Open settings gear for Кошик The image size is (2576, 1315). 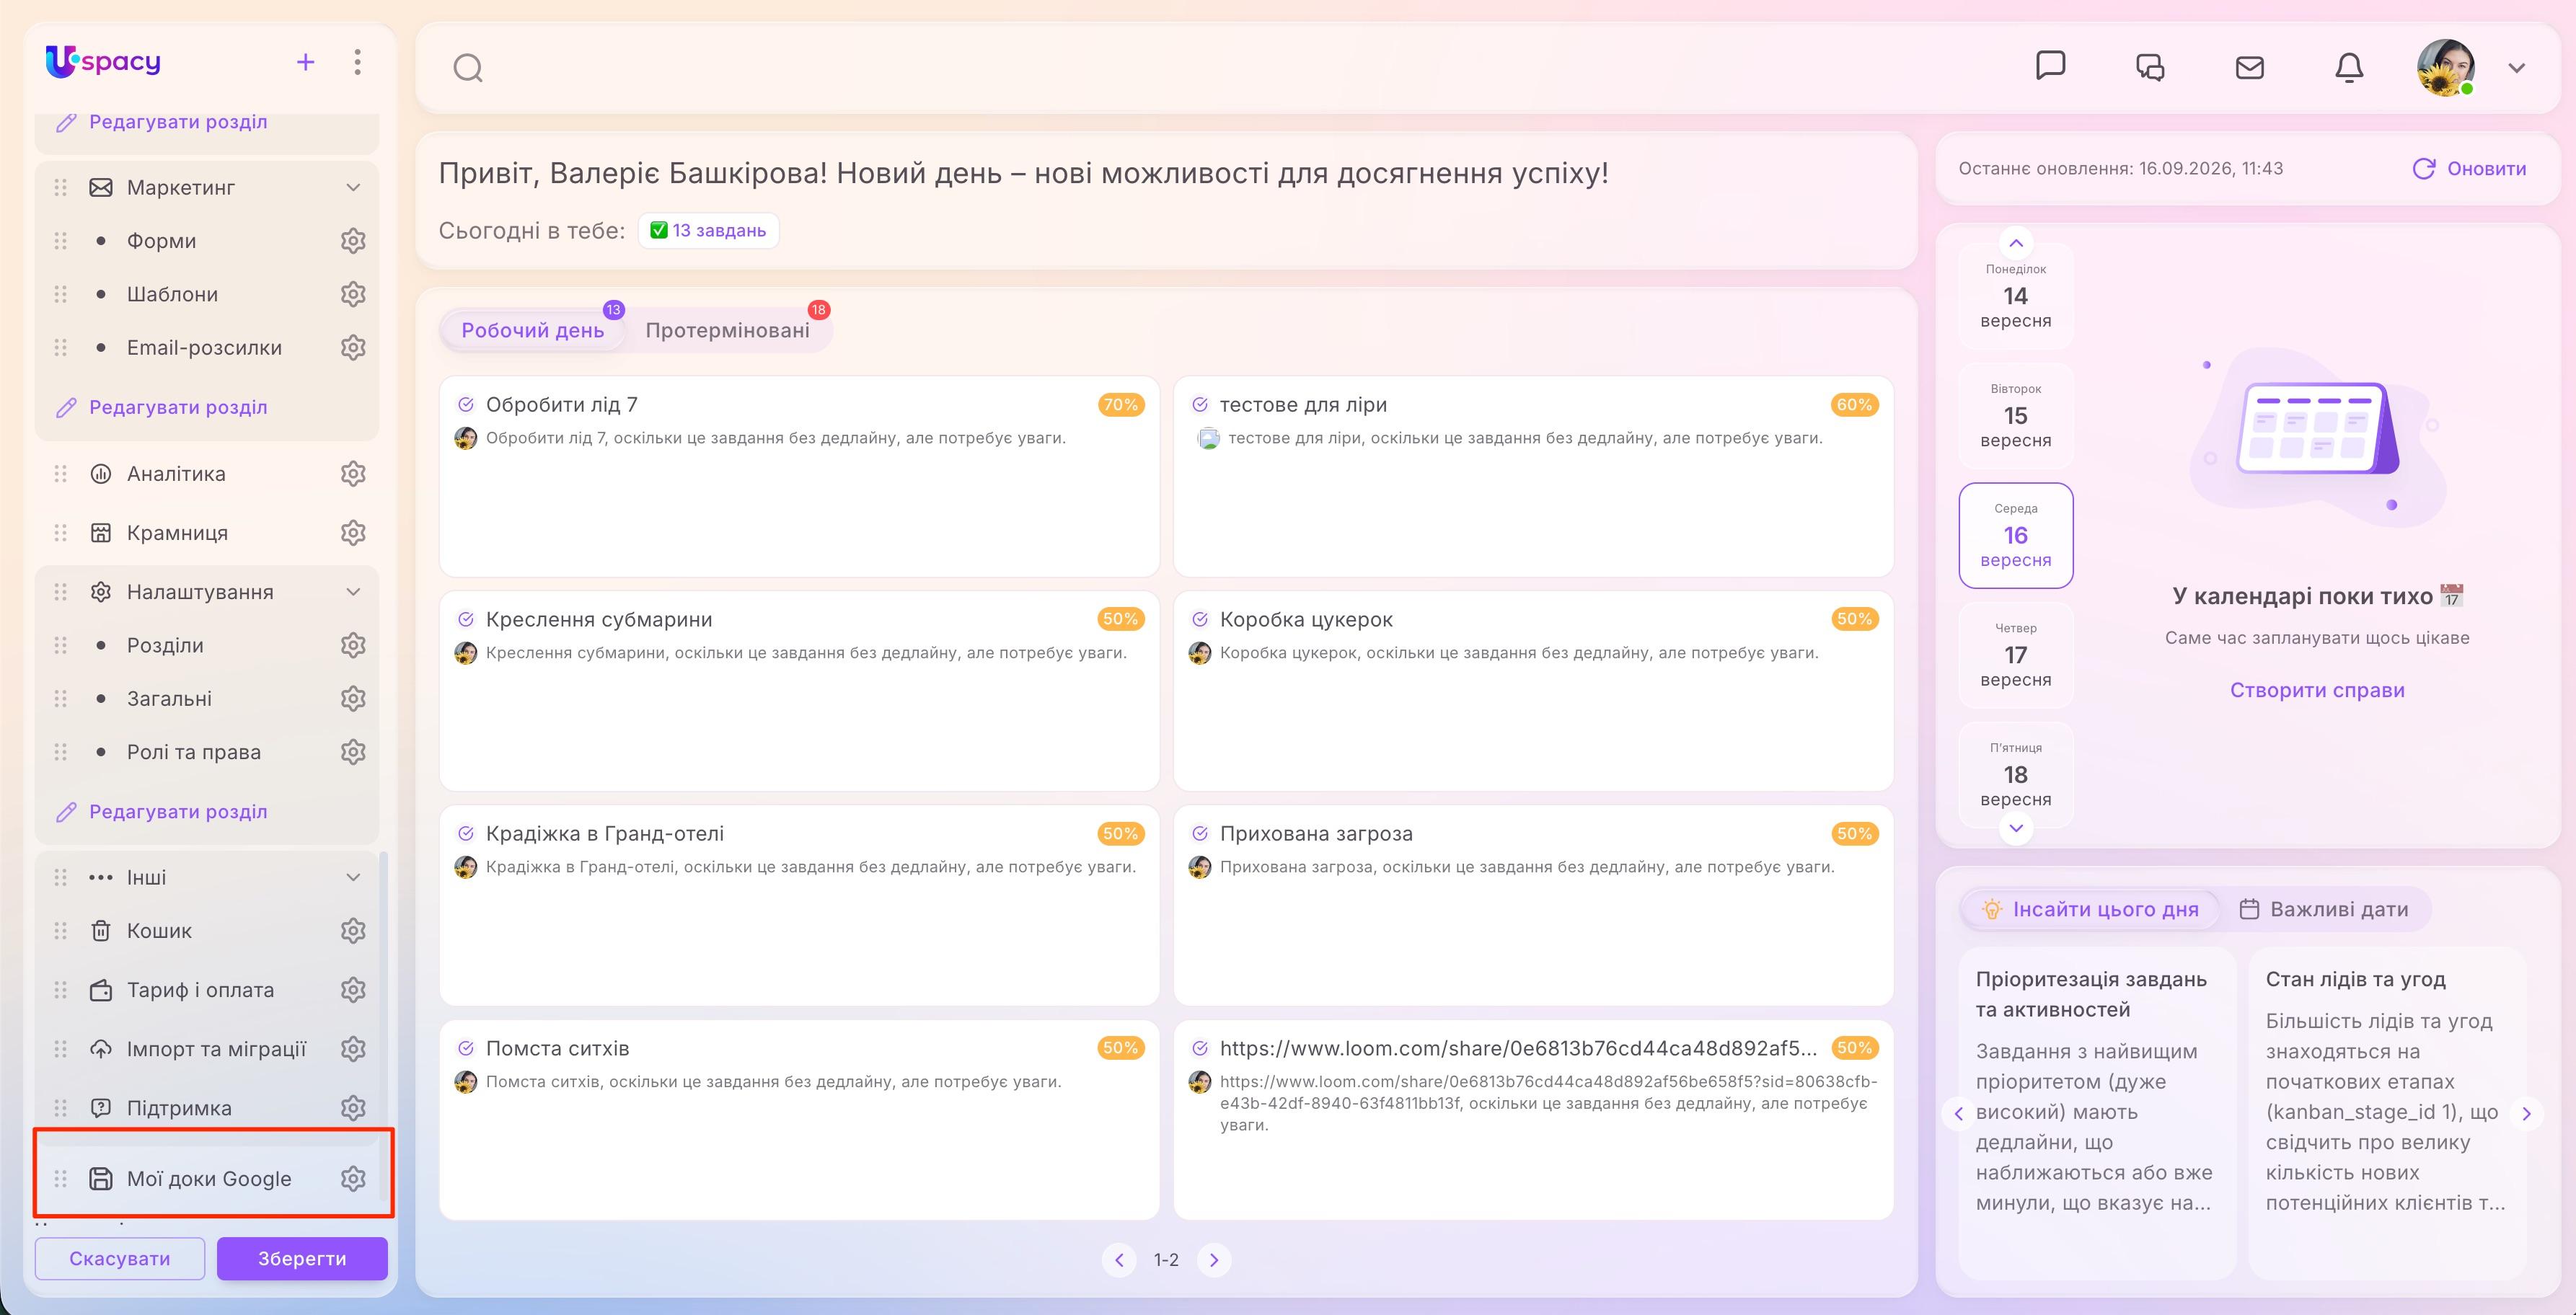click(x=353, y=931)
